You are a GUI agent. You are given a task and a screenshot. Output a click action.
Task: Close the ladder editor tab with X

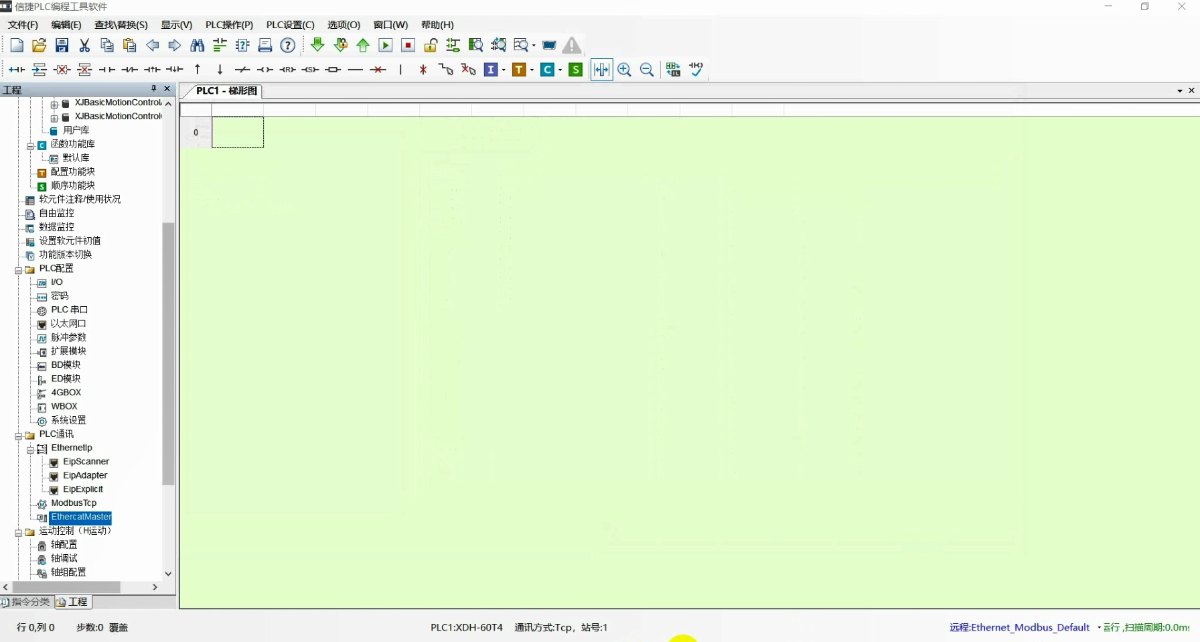pos(1192,91)
